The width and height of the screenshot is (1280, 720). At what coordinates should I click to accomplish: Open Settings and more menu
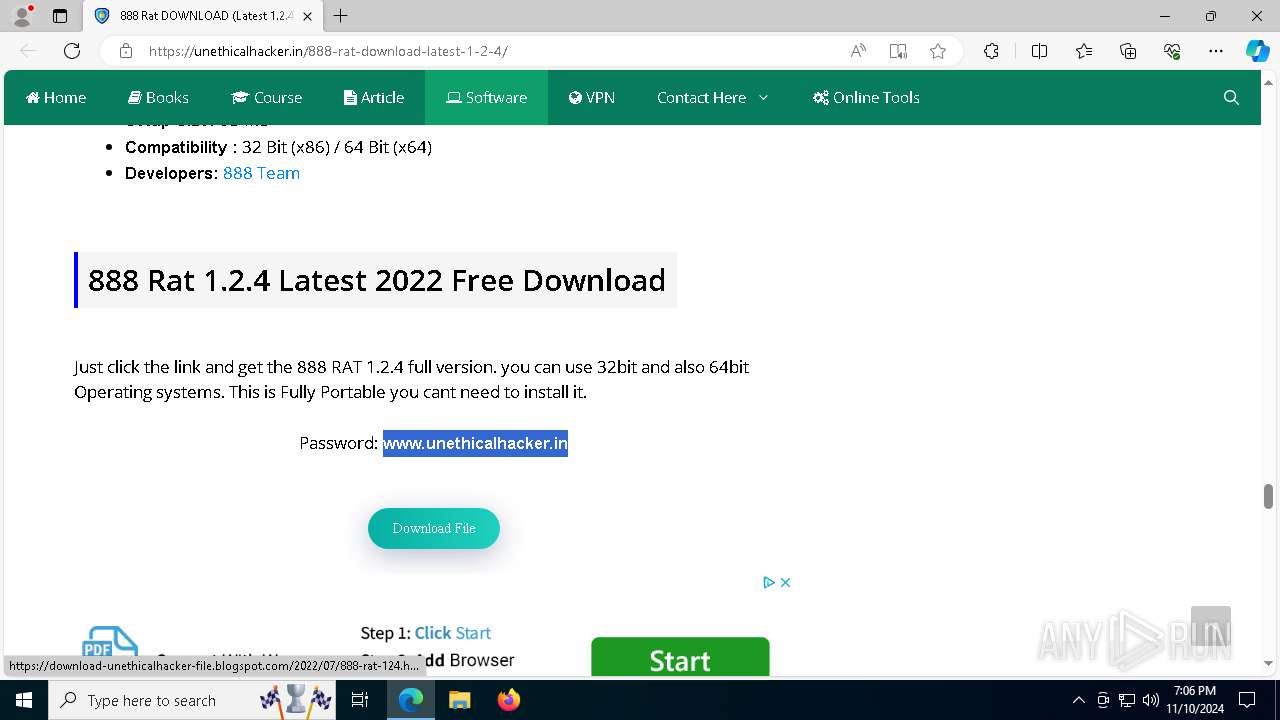point(1216,51)
